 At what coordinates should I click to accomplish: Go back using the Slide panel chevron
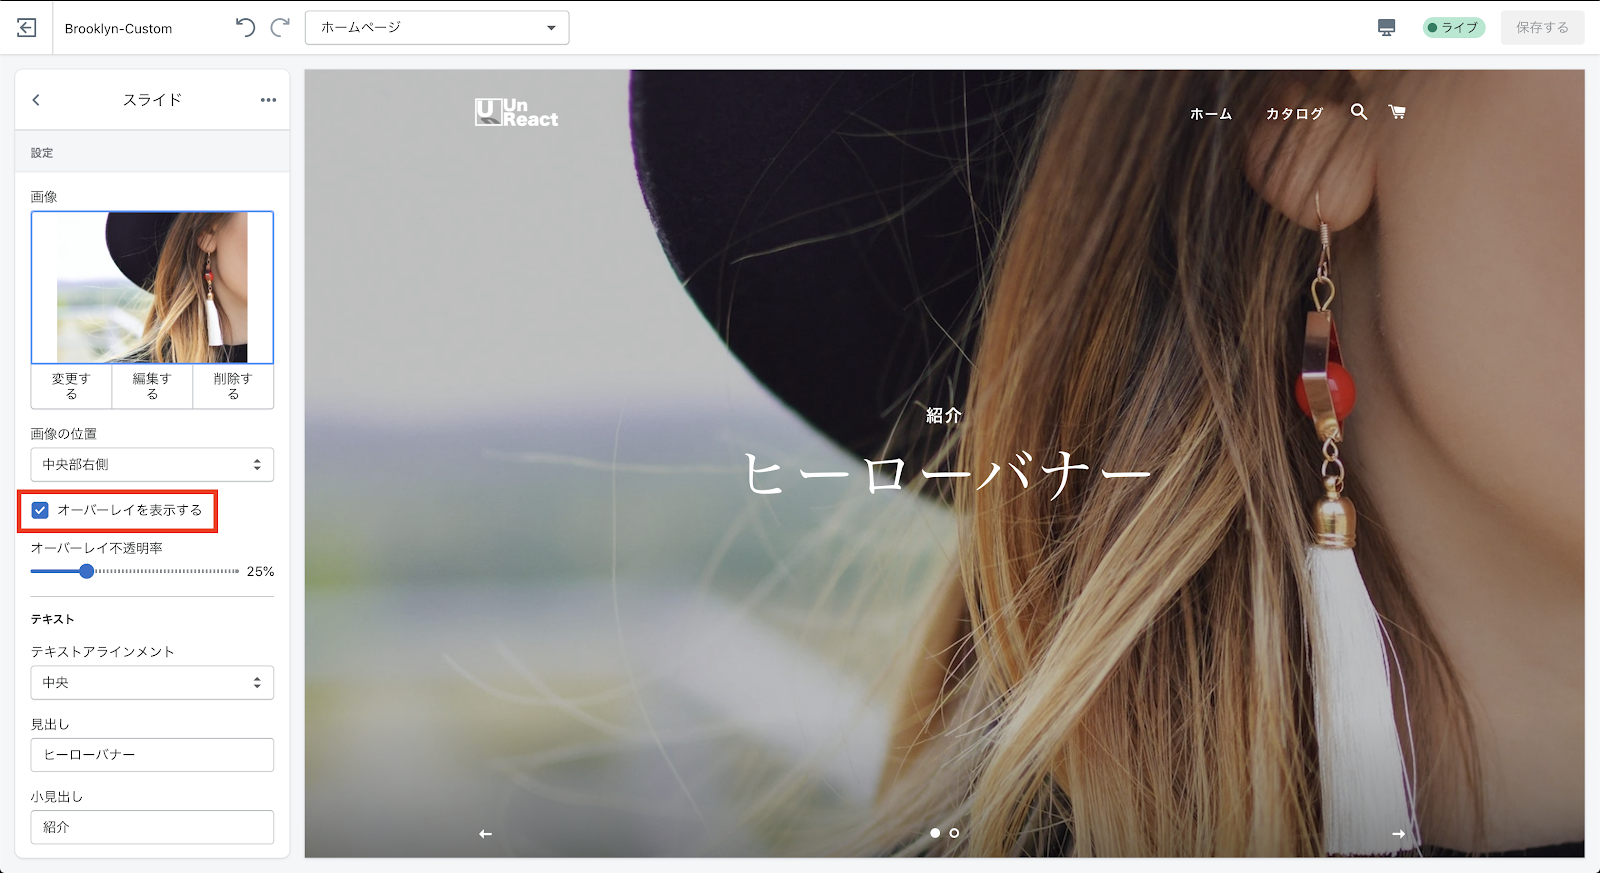click(36, 100)
